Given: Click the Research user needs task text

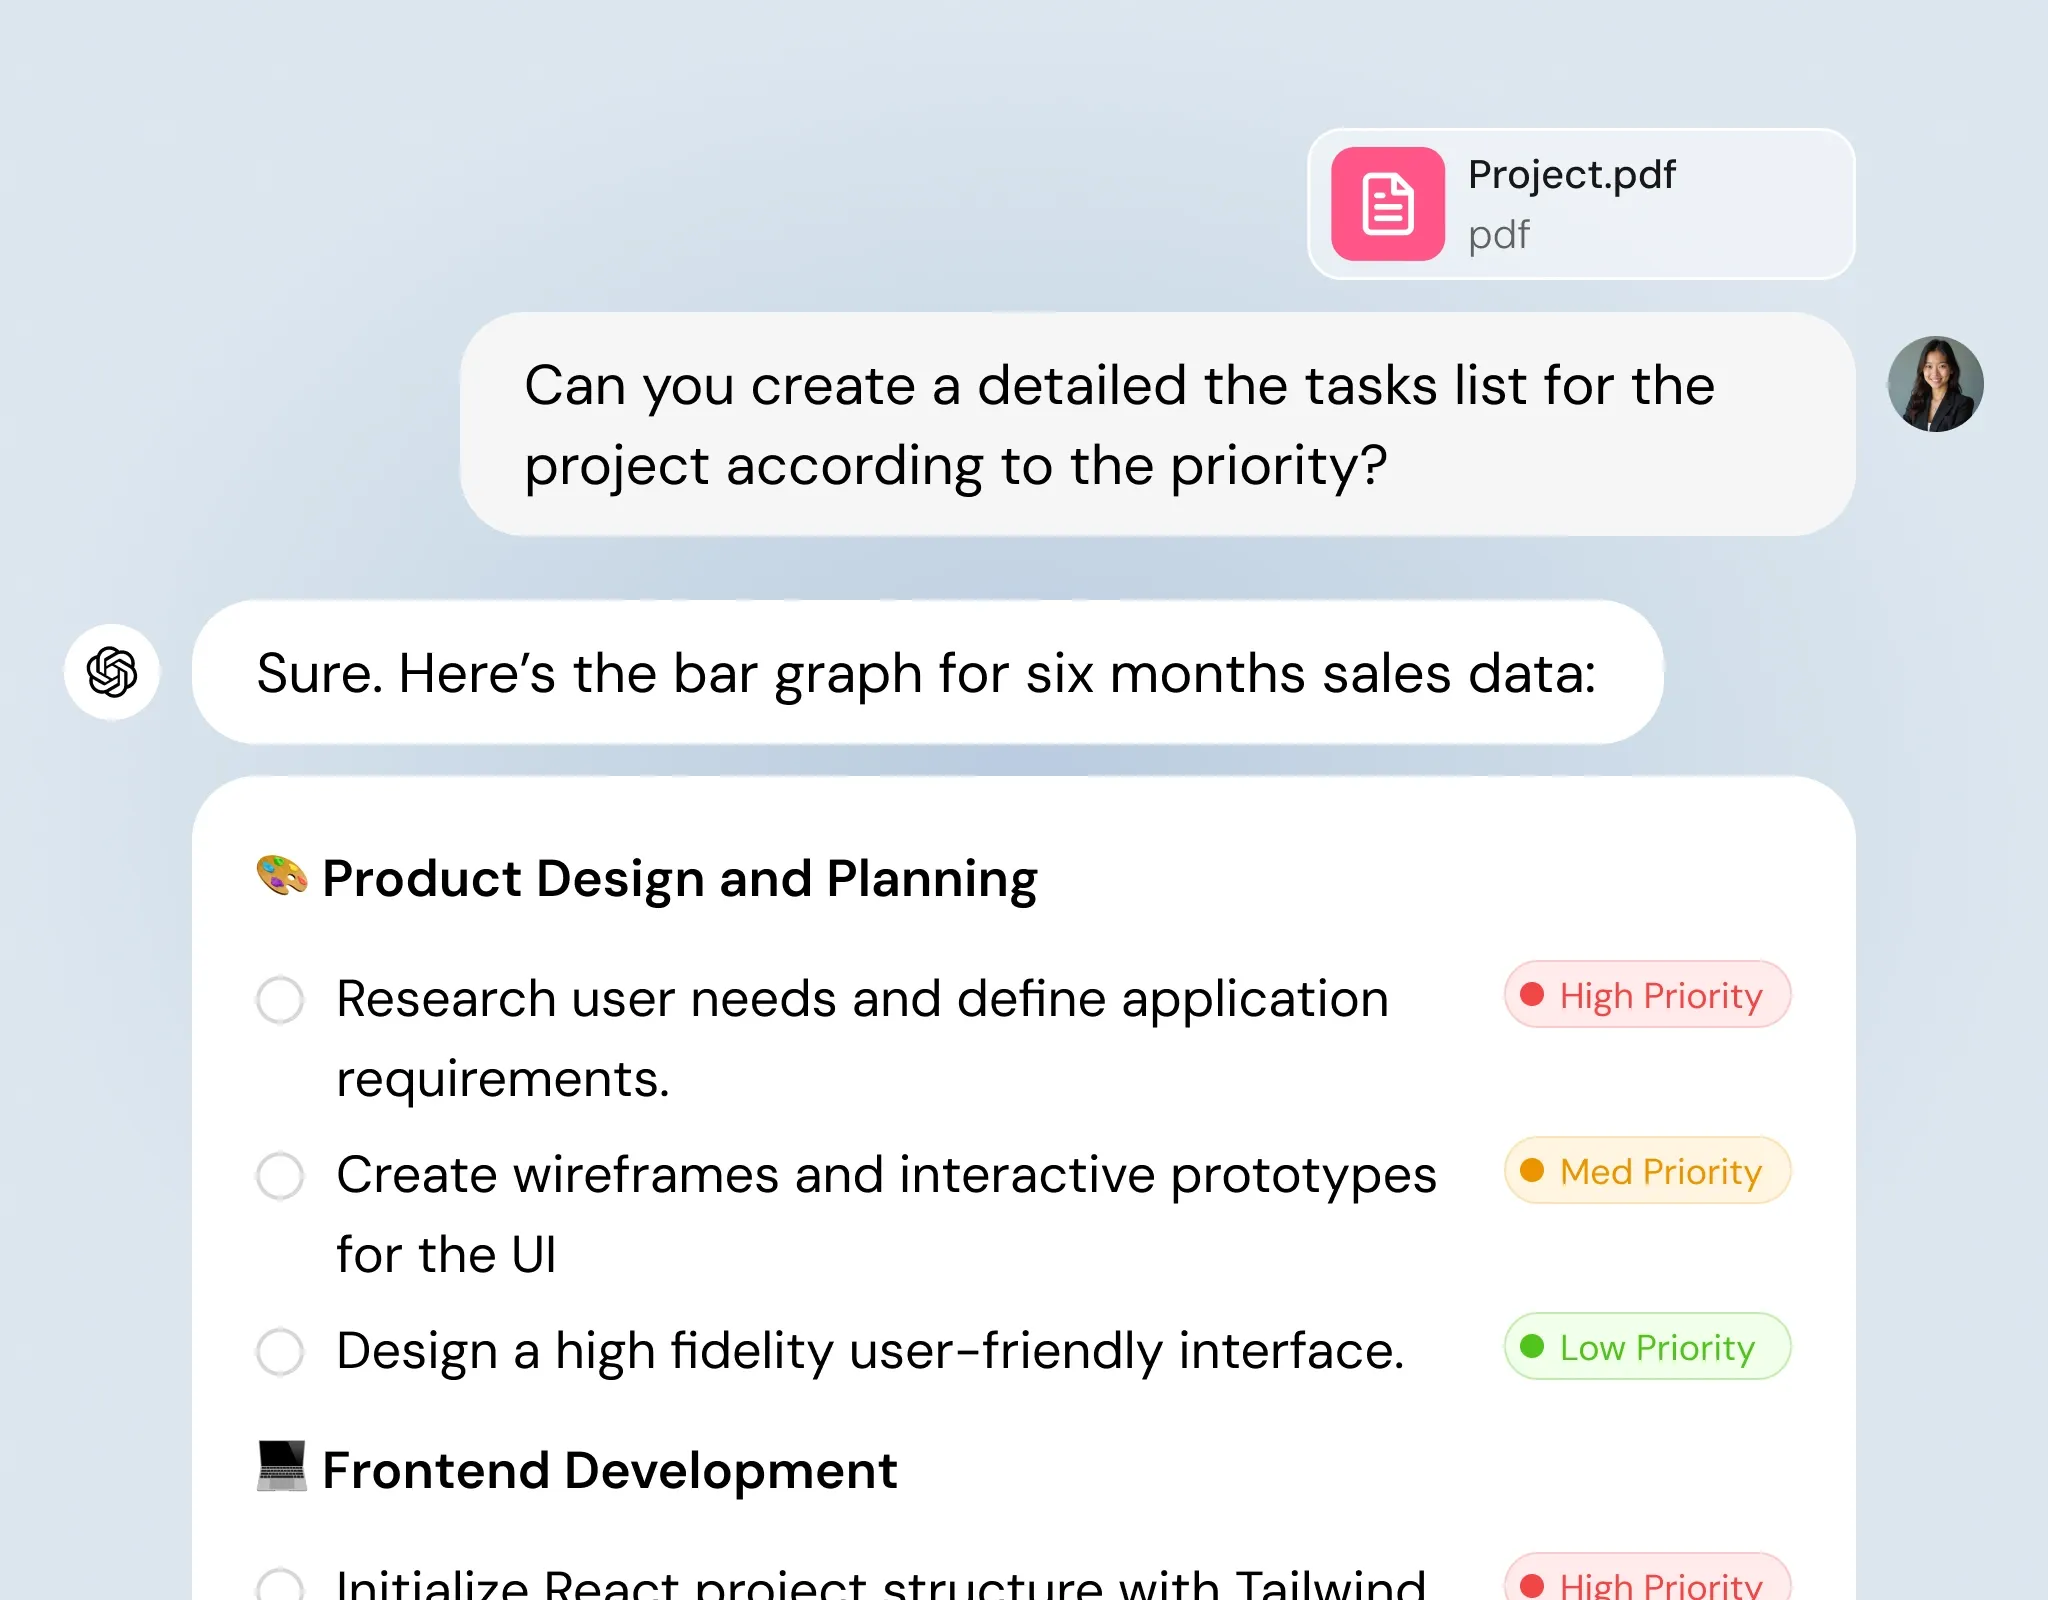Looking at the screenshot, I should pos(862,1000).
